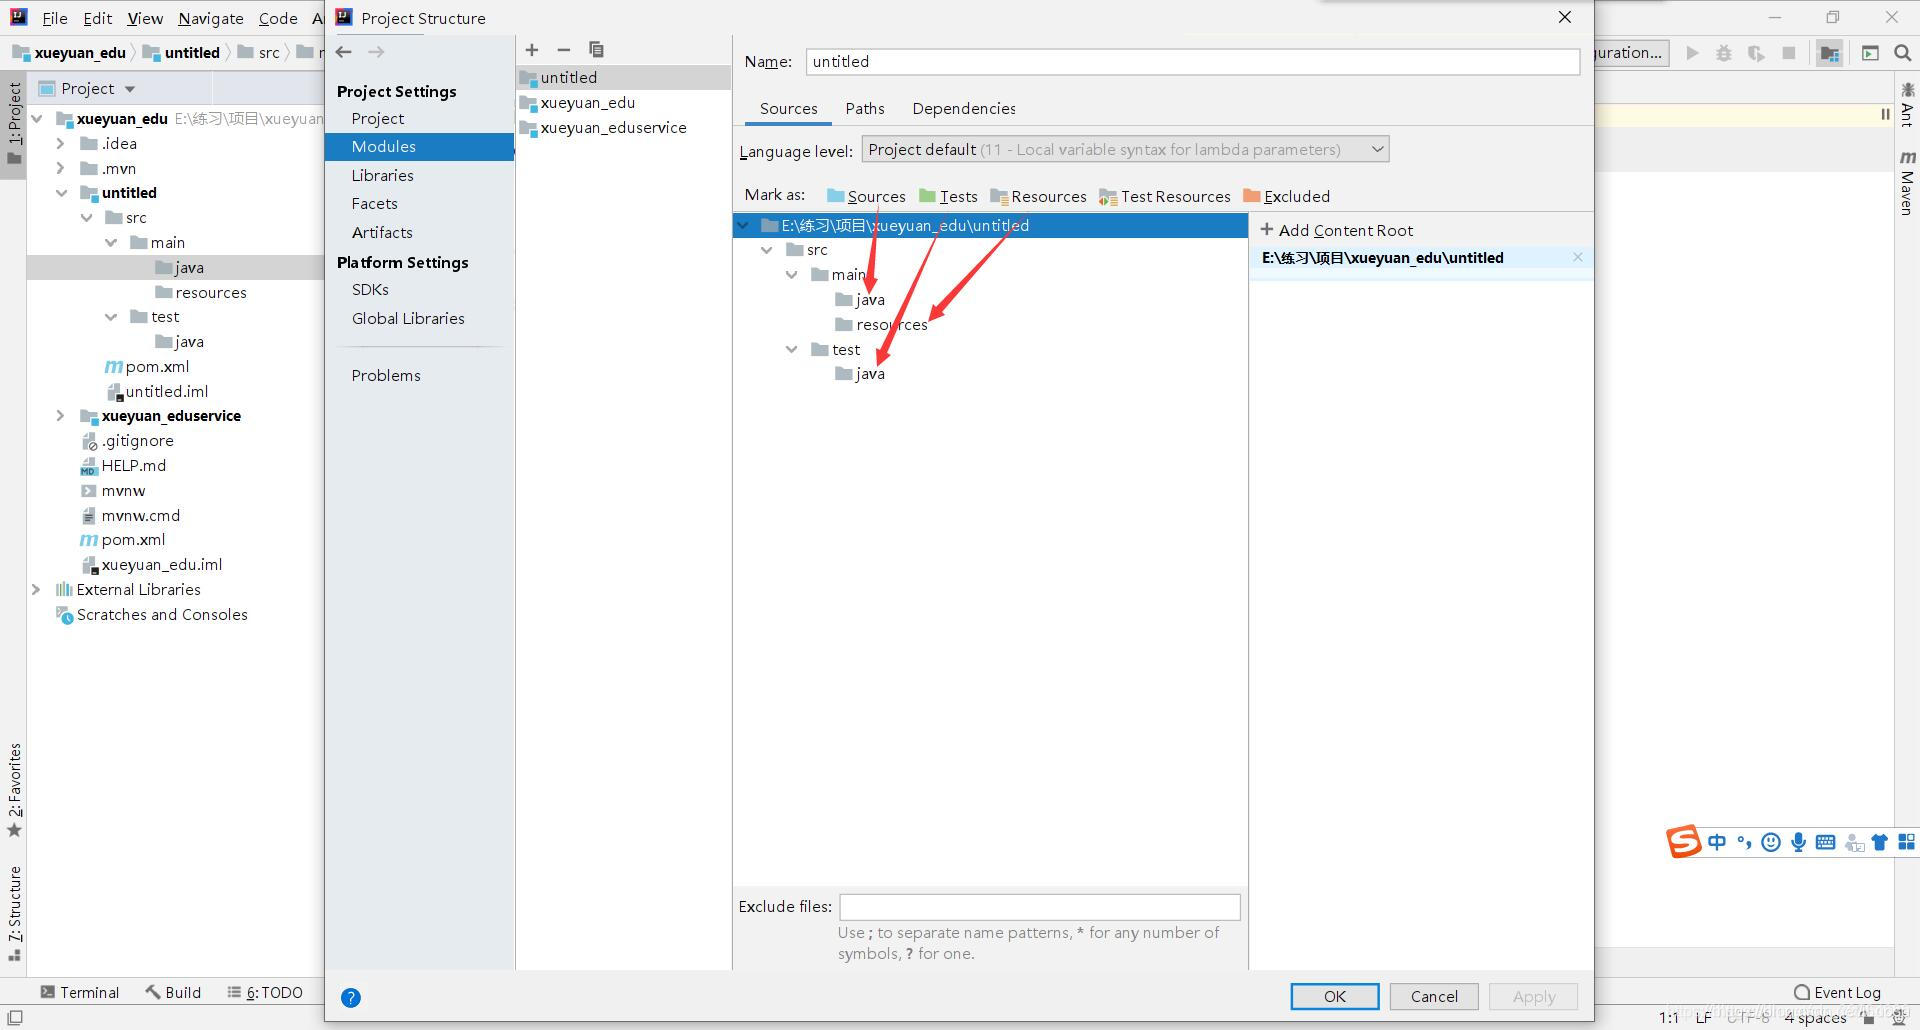Screen dimensions: 1920x1030
Task: Open the Favorites tool window sidebar
Action: (x=14, y=790)
